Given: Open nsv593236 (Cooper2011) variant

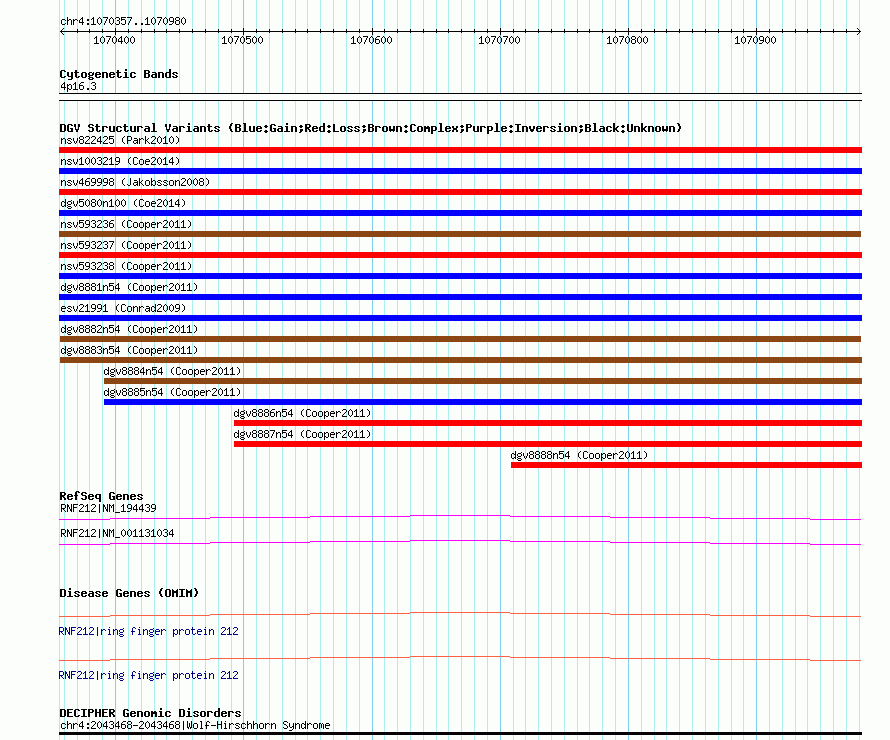Looking at the screenshot, I should [x=126, y=224].
